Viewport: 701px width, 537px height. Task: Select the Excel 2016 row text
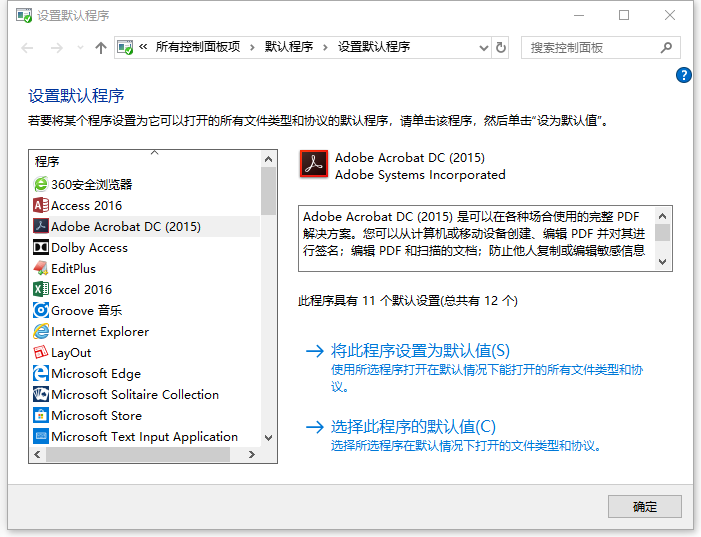pos(81,290)
